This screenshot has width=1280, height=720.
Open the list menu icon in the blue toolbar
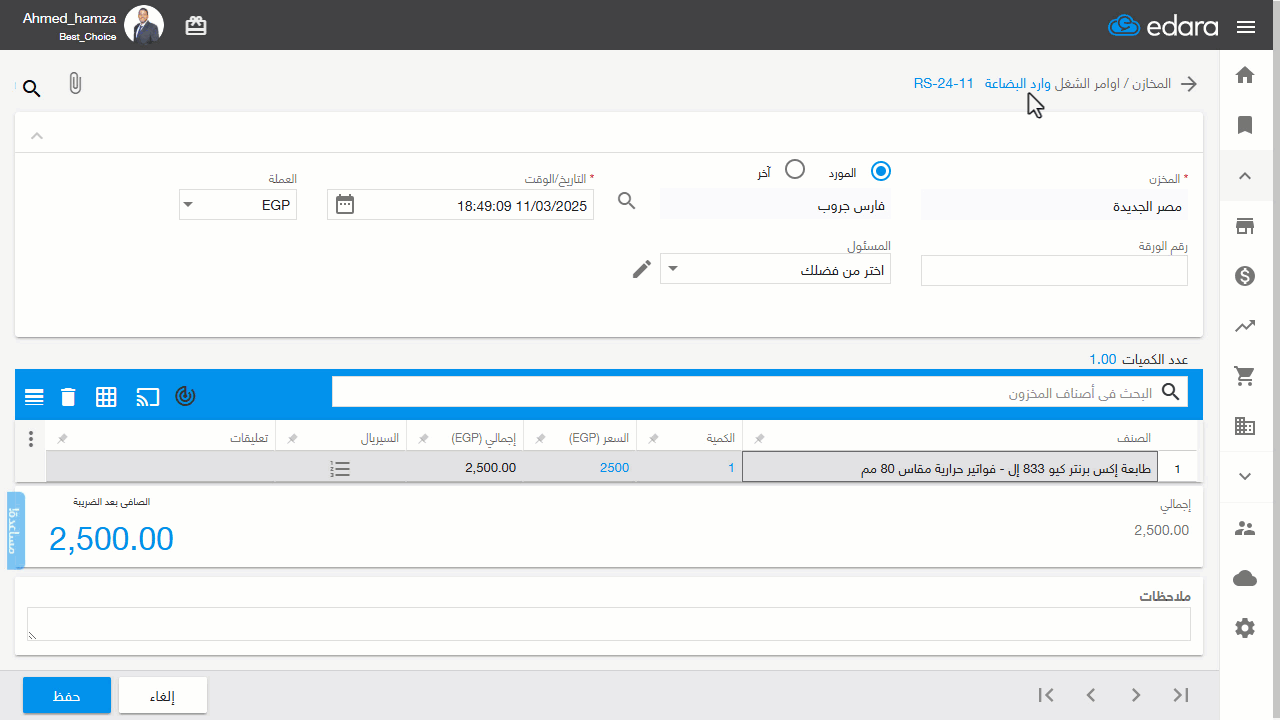(34, 397)
